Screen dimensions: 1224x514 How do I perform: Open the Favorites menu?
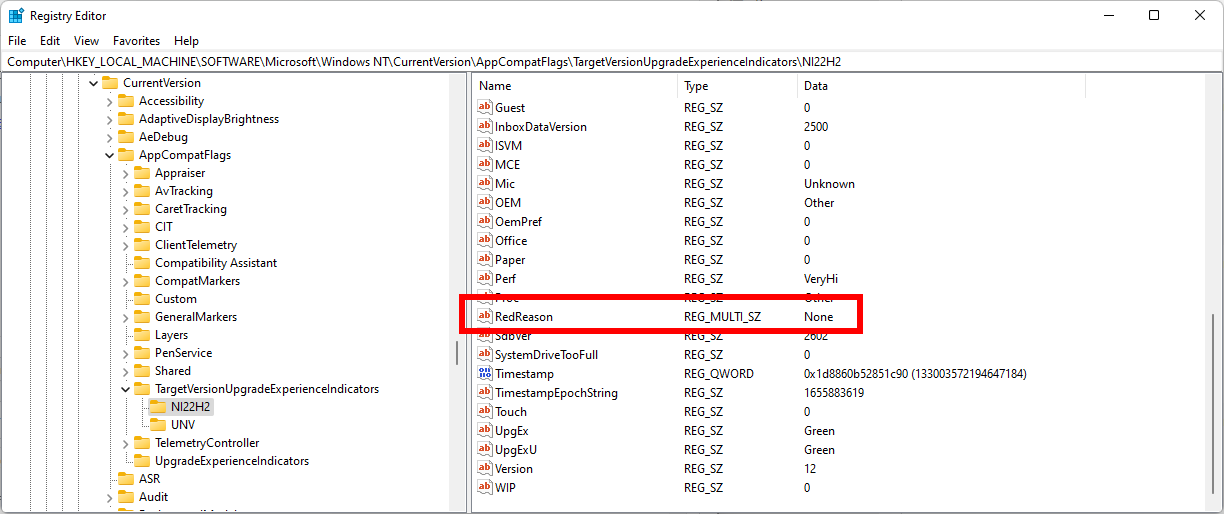click(136, 41)
